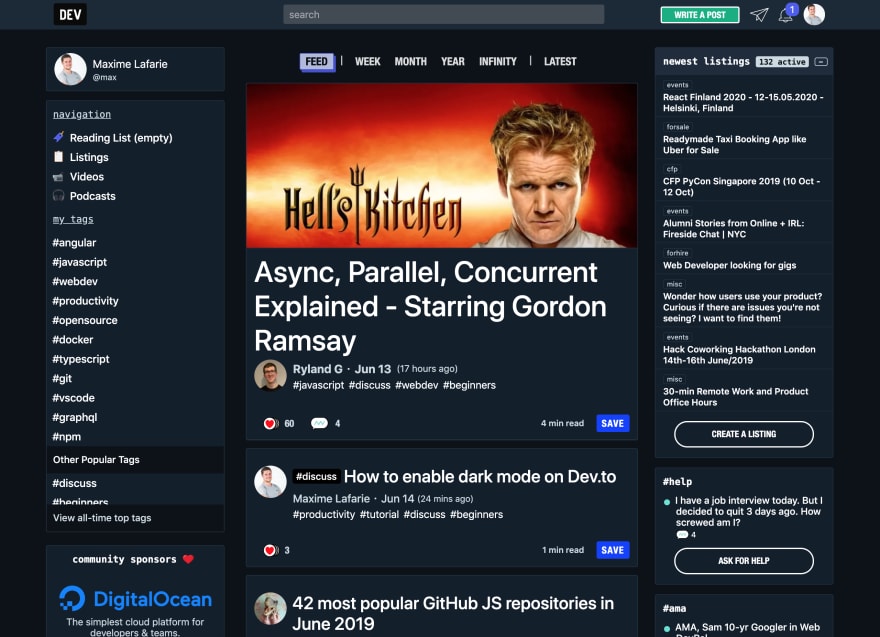This screenshot has width=880, height=637.
Task: Open the Hell's Kitchen cover image
Action: 442,166
